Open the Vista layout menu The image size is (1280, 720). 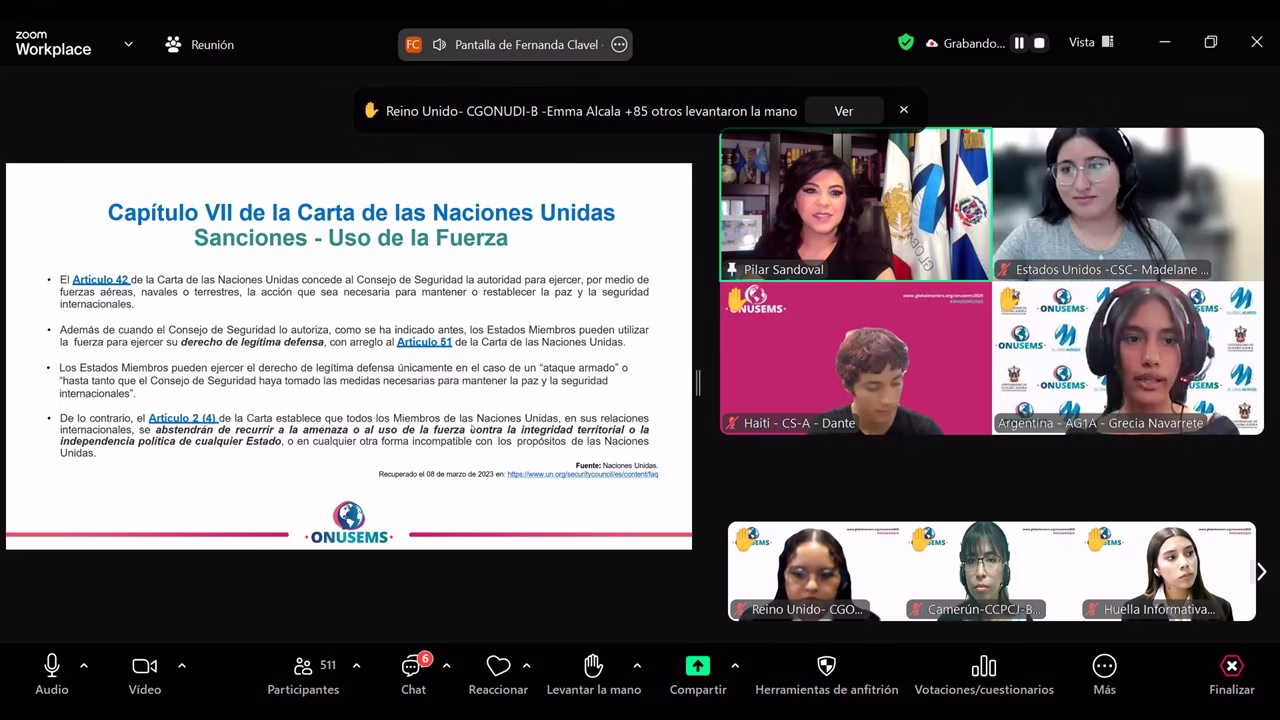click(1091, 43)
